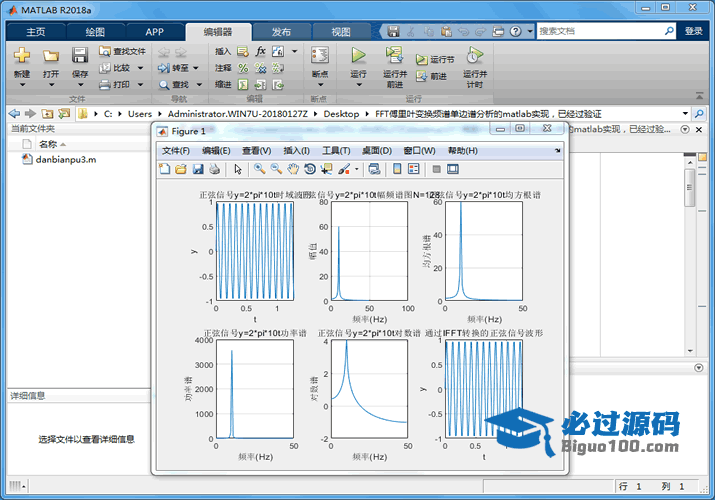The image size is (715, 500).
Task: Click 查找文件 (Find Files) in the ribbon
Action: pyautogui.click(x=123, y=52)
